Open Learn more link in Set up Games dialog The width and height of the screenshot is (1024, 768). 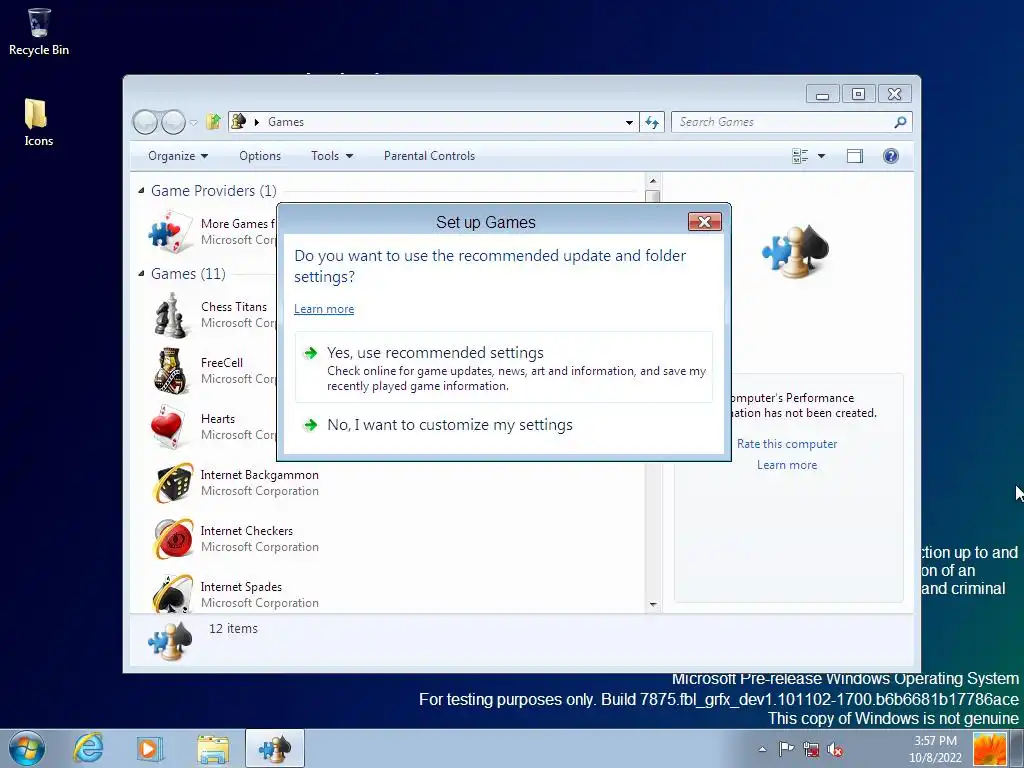(x=324, y=309)
